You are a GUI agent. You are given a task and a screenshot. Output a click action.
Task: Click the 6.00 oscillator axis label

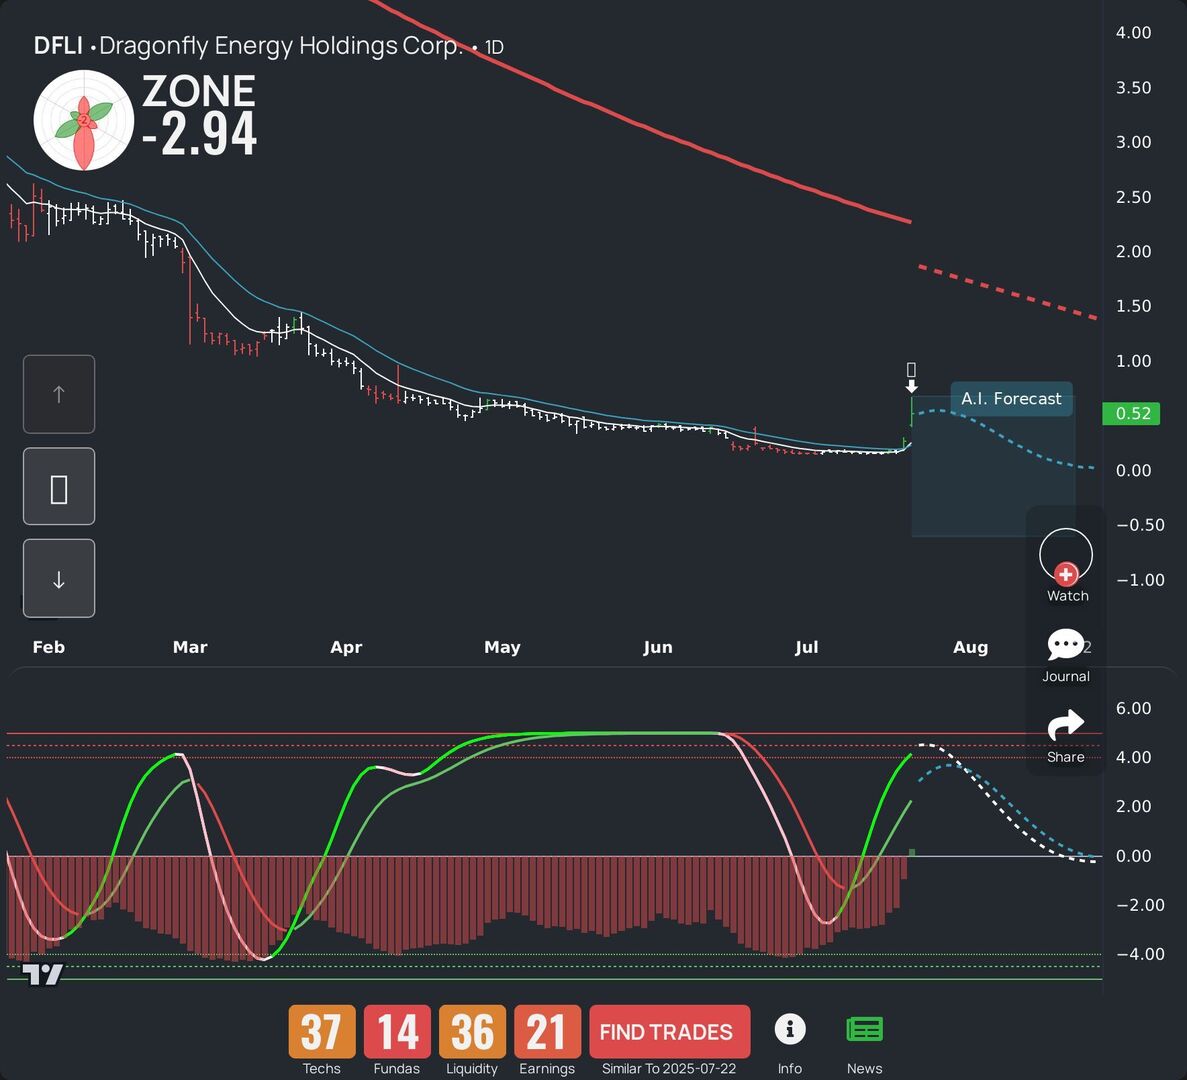pos(1133,708)
